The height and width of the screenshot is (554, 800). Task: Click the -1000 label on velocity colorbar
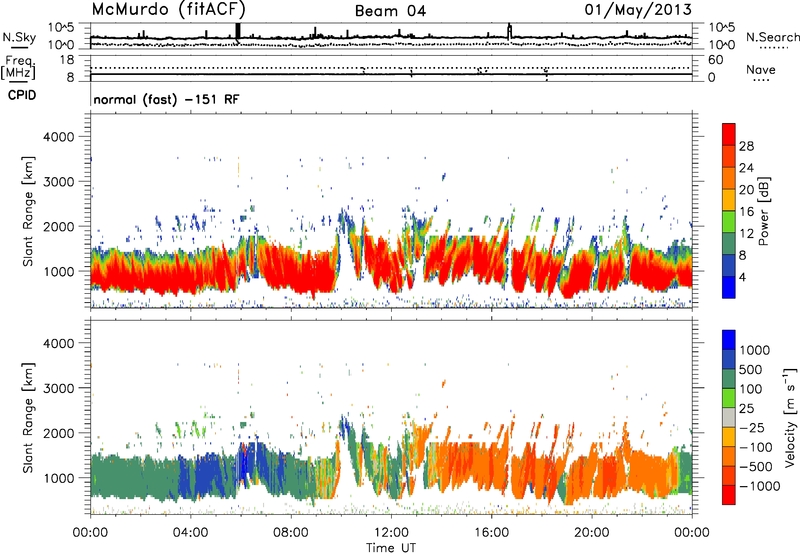click(759, 486)
